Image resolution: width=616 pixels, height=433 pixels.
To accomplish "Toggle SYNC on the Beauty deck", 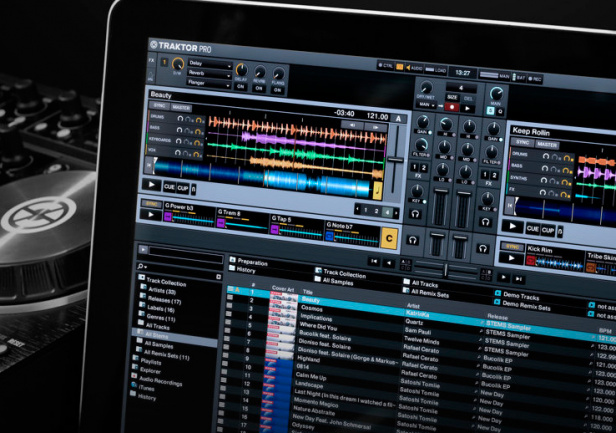I will tap(160, 105).
